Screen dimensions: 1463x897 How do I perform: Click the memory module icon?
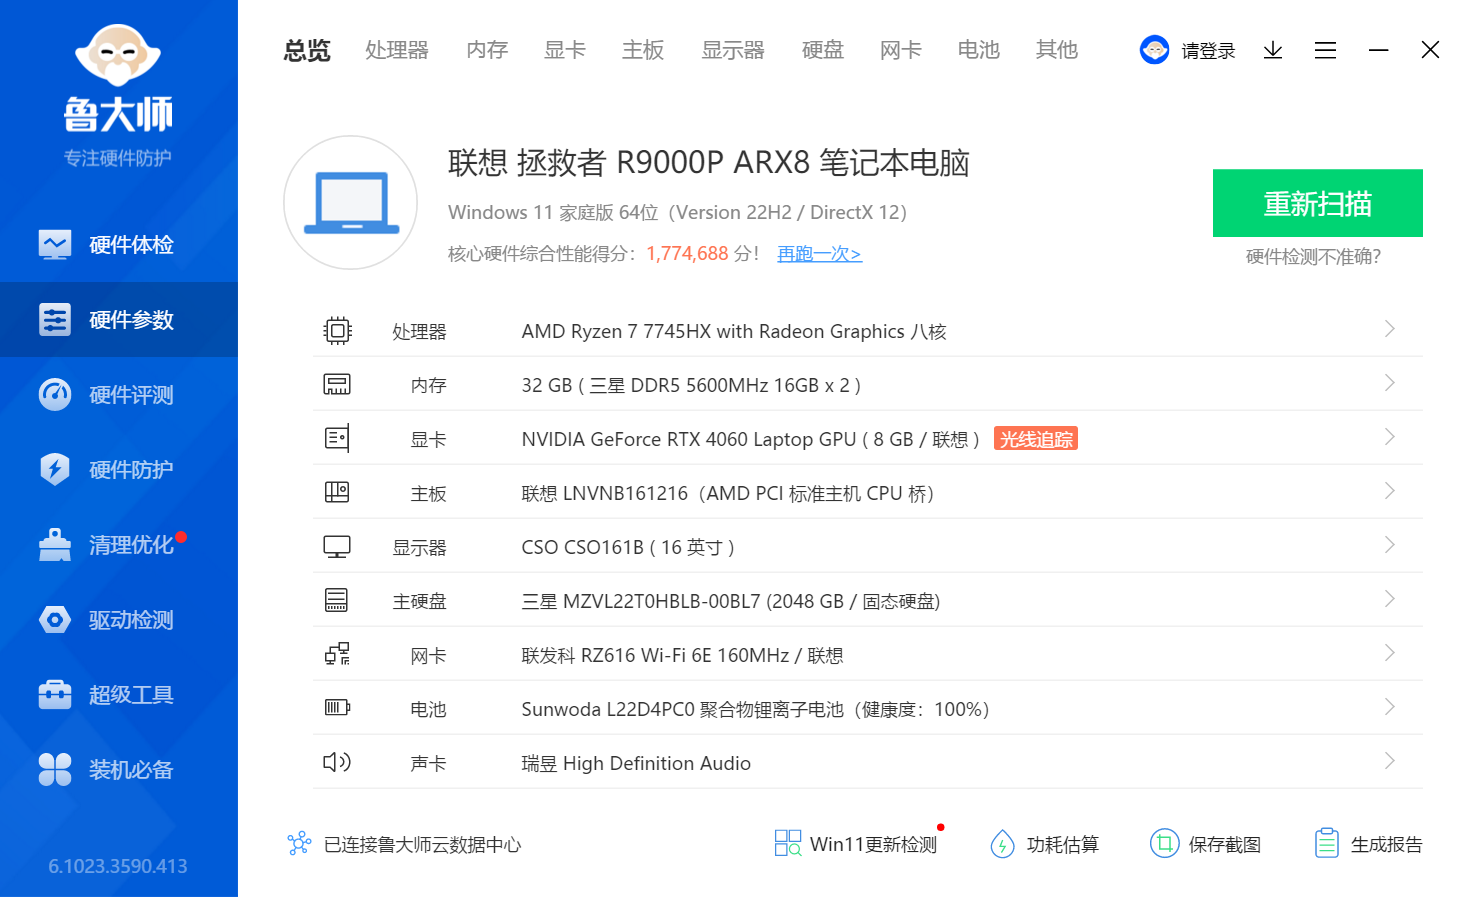click(x=337, y=384)
